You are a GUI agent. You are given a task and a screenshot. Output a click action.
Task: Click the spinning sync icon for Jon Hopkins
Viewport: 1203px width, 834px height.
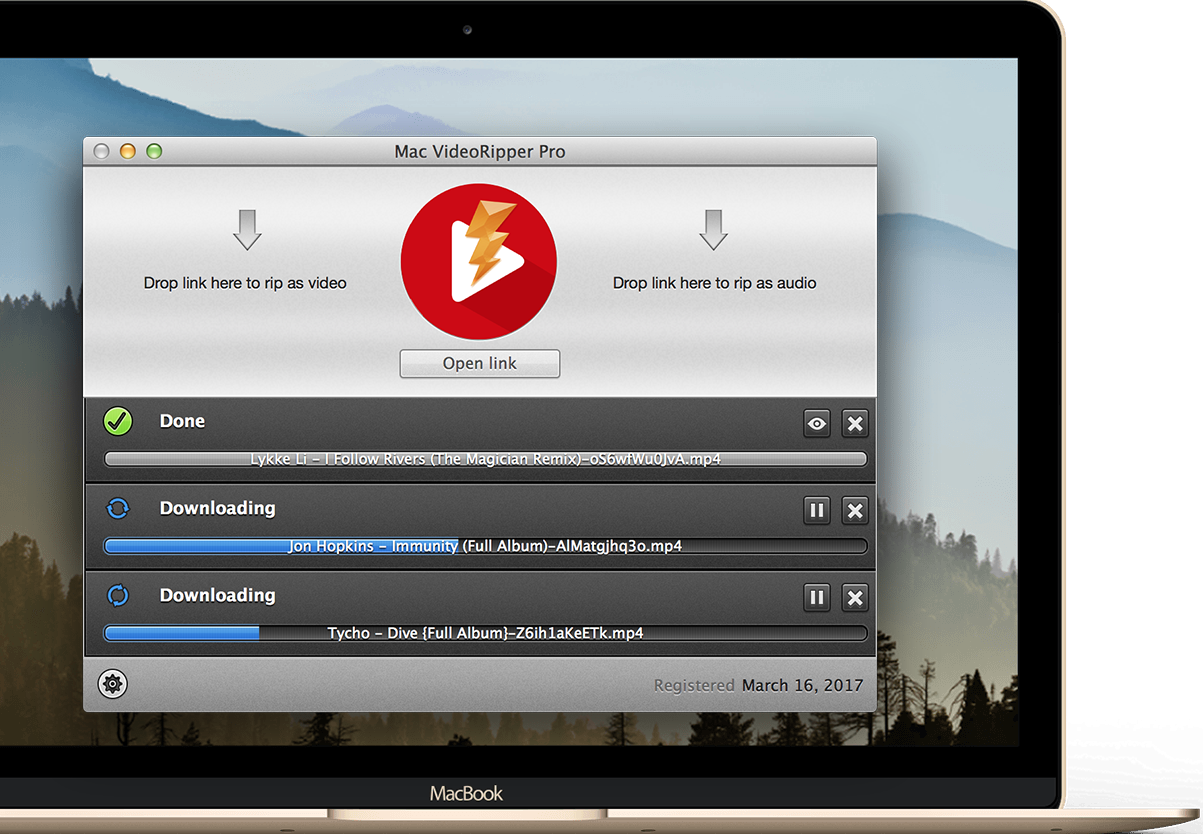coord(118,509)
